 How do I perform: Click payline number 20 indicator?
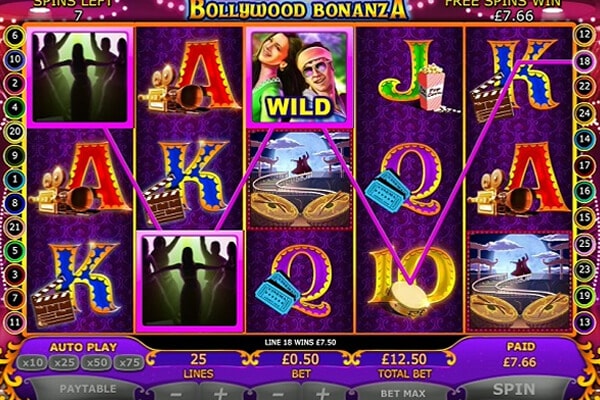tap(15, 132)
